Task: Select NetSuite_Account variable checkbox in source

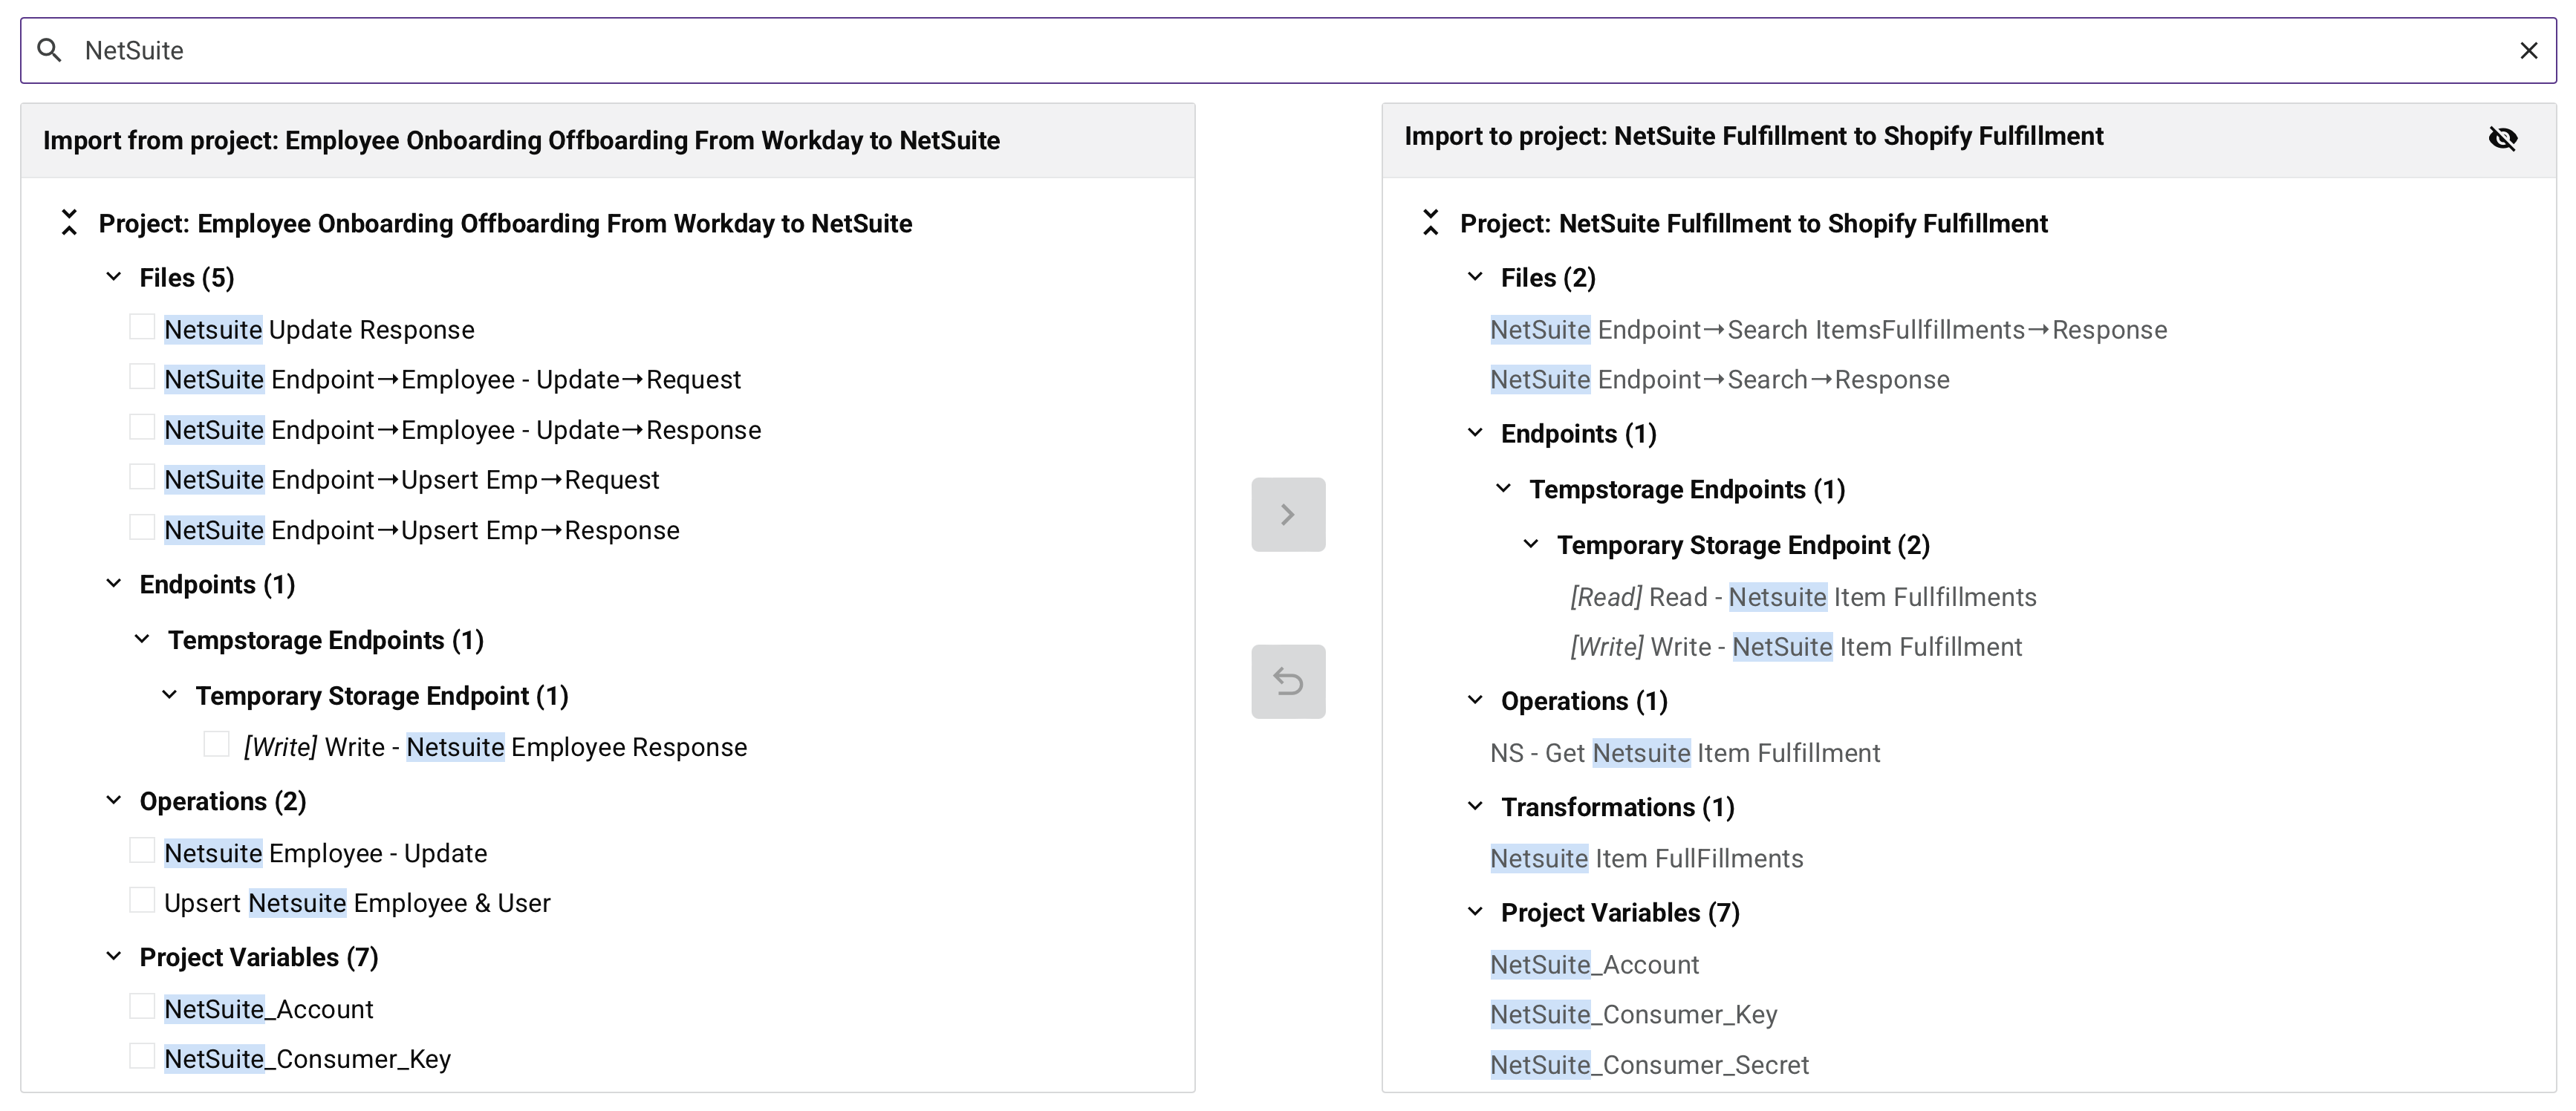Action: (x=142, y=1006)
